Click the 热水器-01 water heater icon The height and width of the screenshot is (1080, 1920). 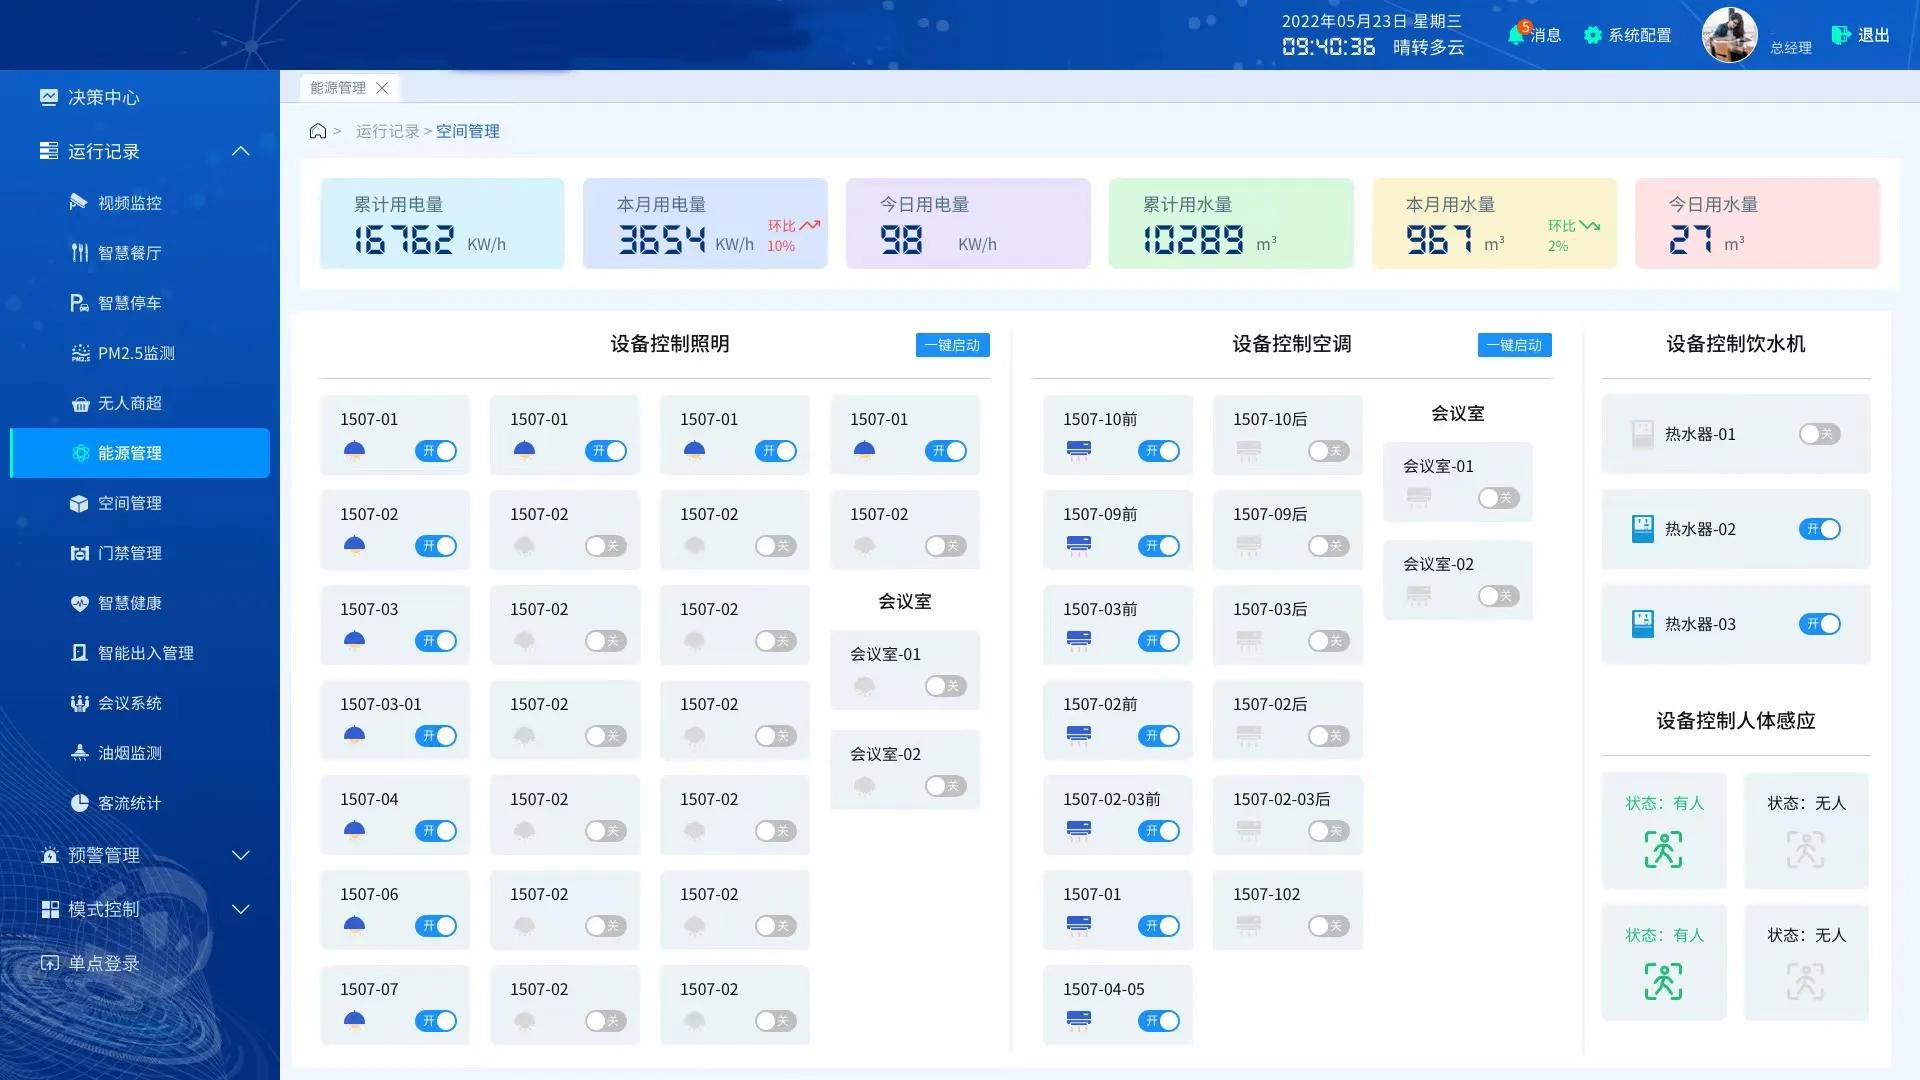point(1642,434)
